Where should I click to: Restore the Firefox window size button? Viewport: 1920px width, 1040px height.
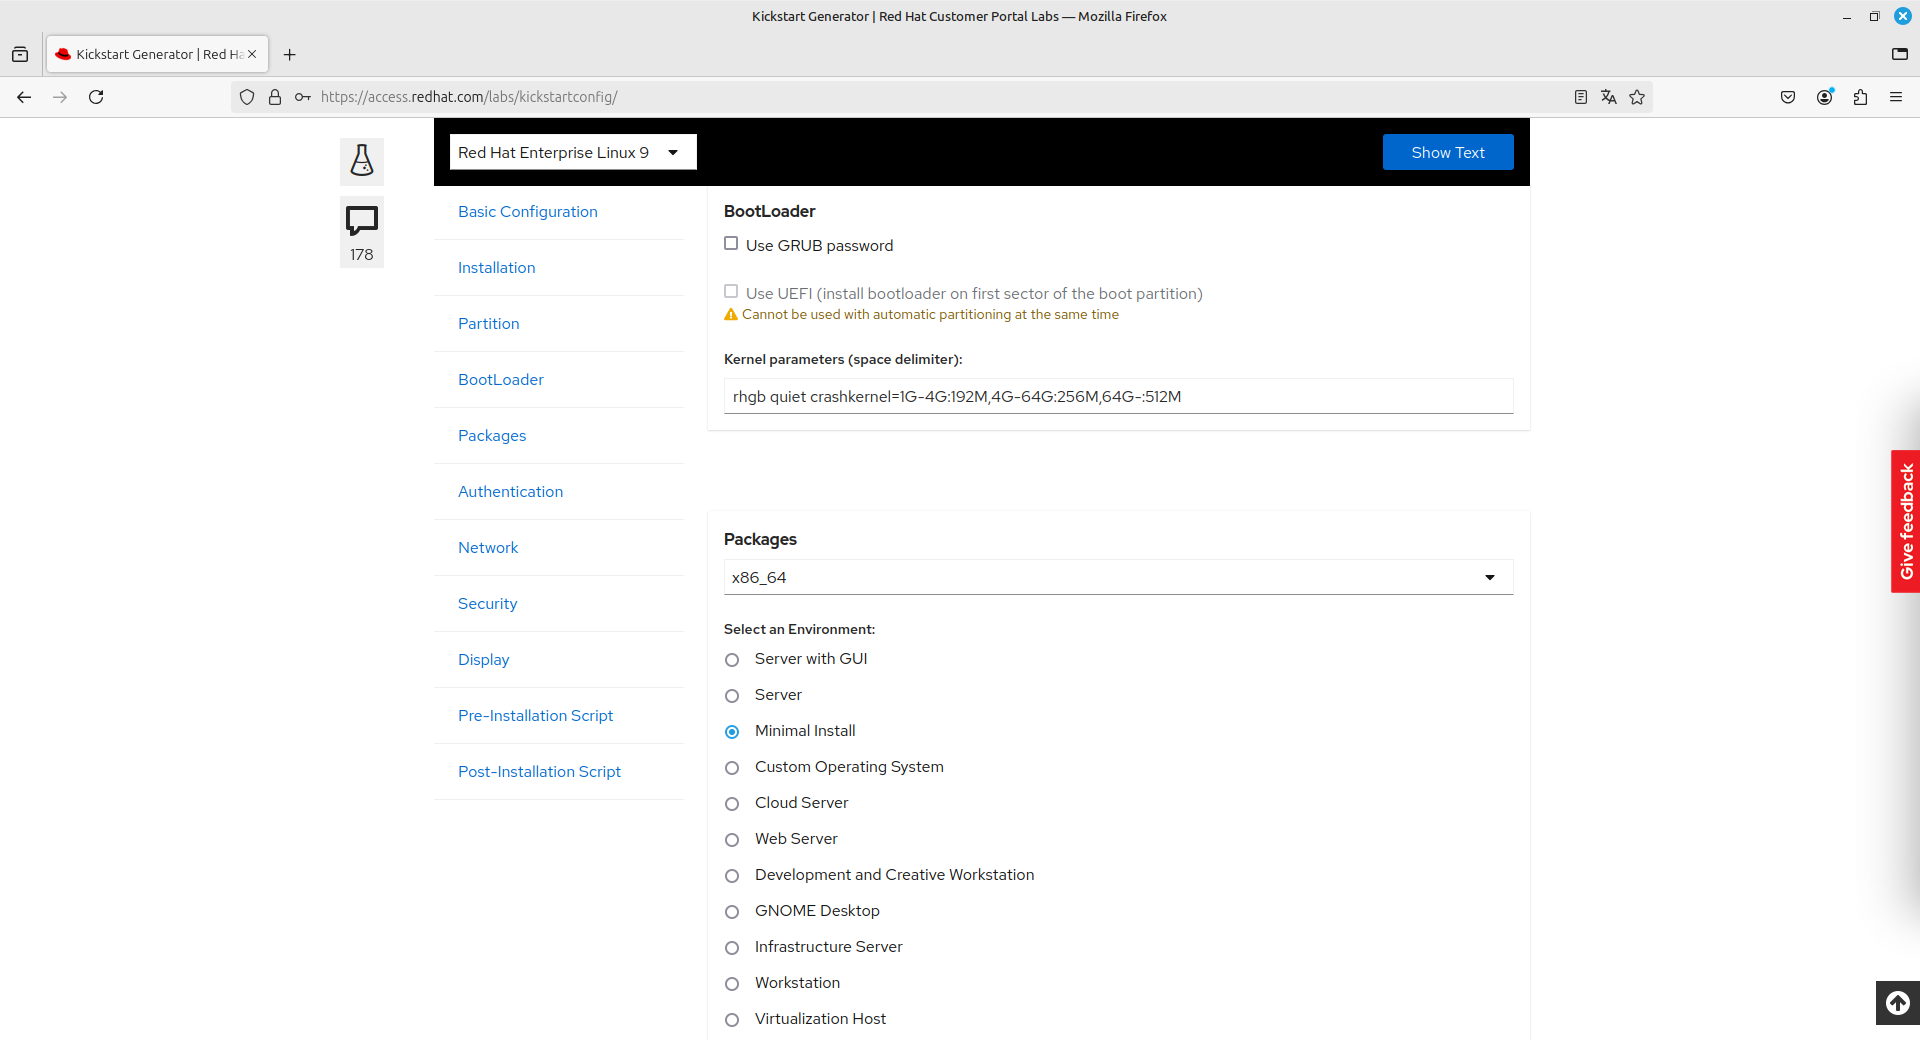coord(1874,16)
